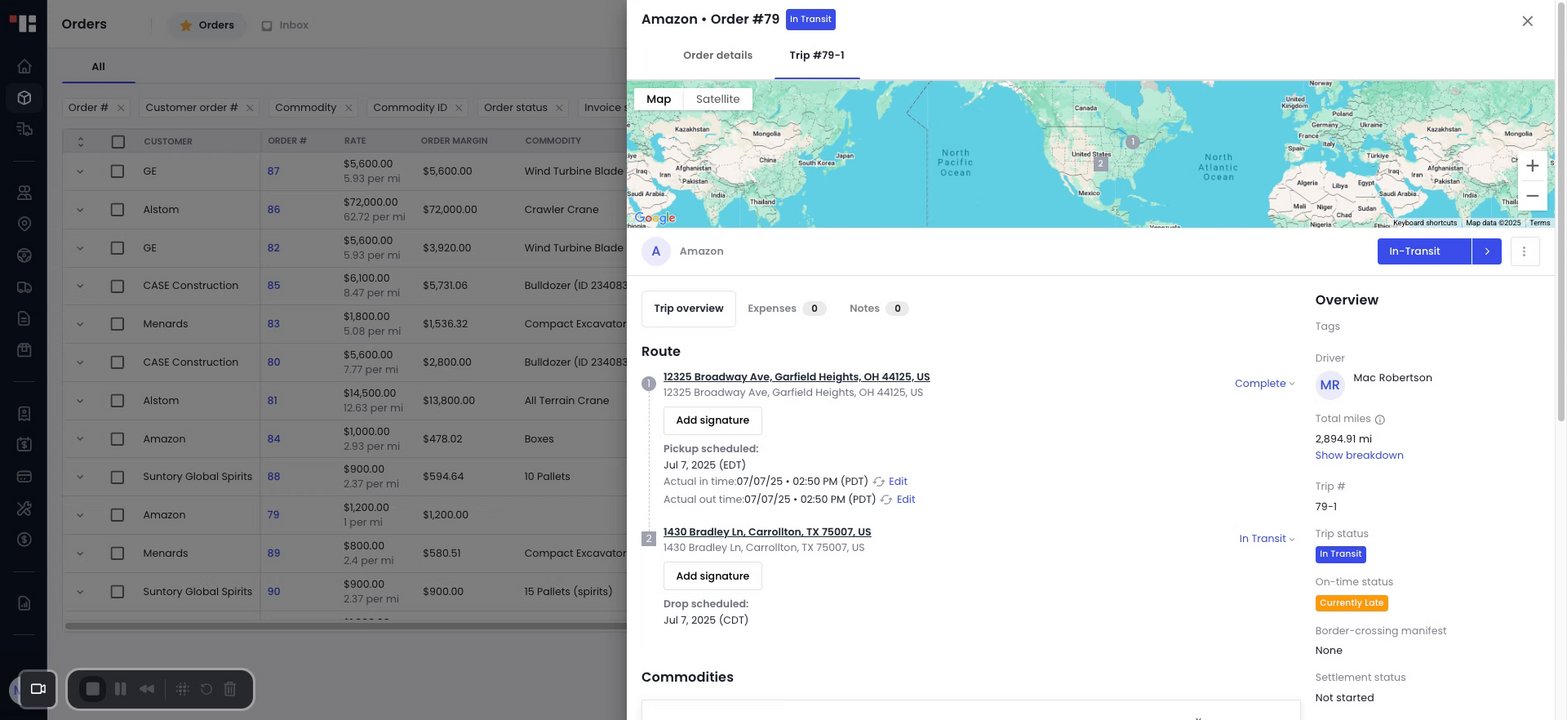Click the Total miles info icon
Viewport: 1567px width, 720px height.
click(x=1380, y=420)
